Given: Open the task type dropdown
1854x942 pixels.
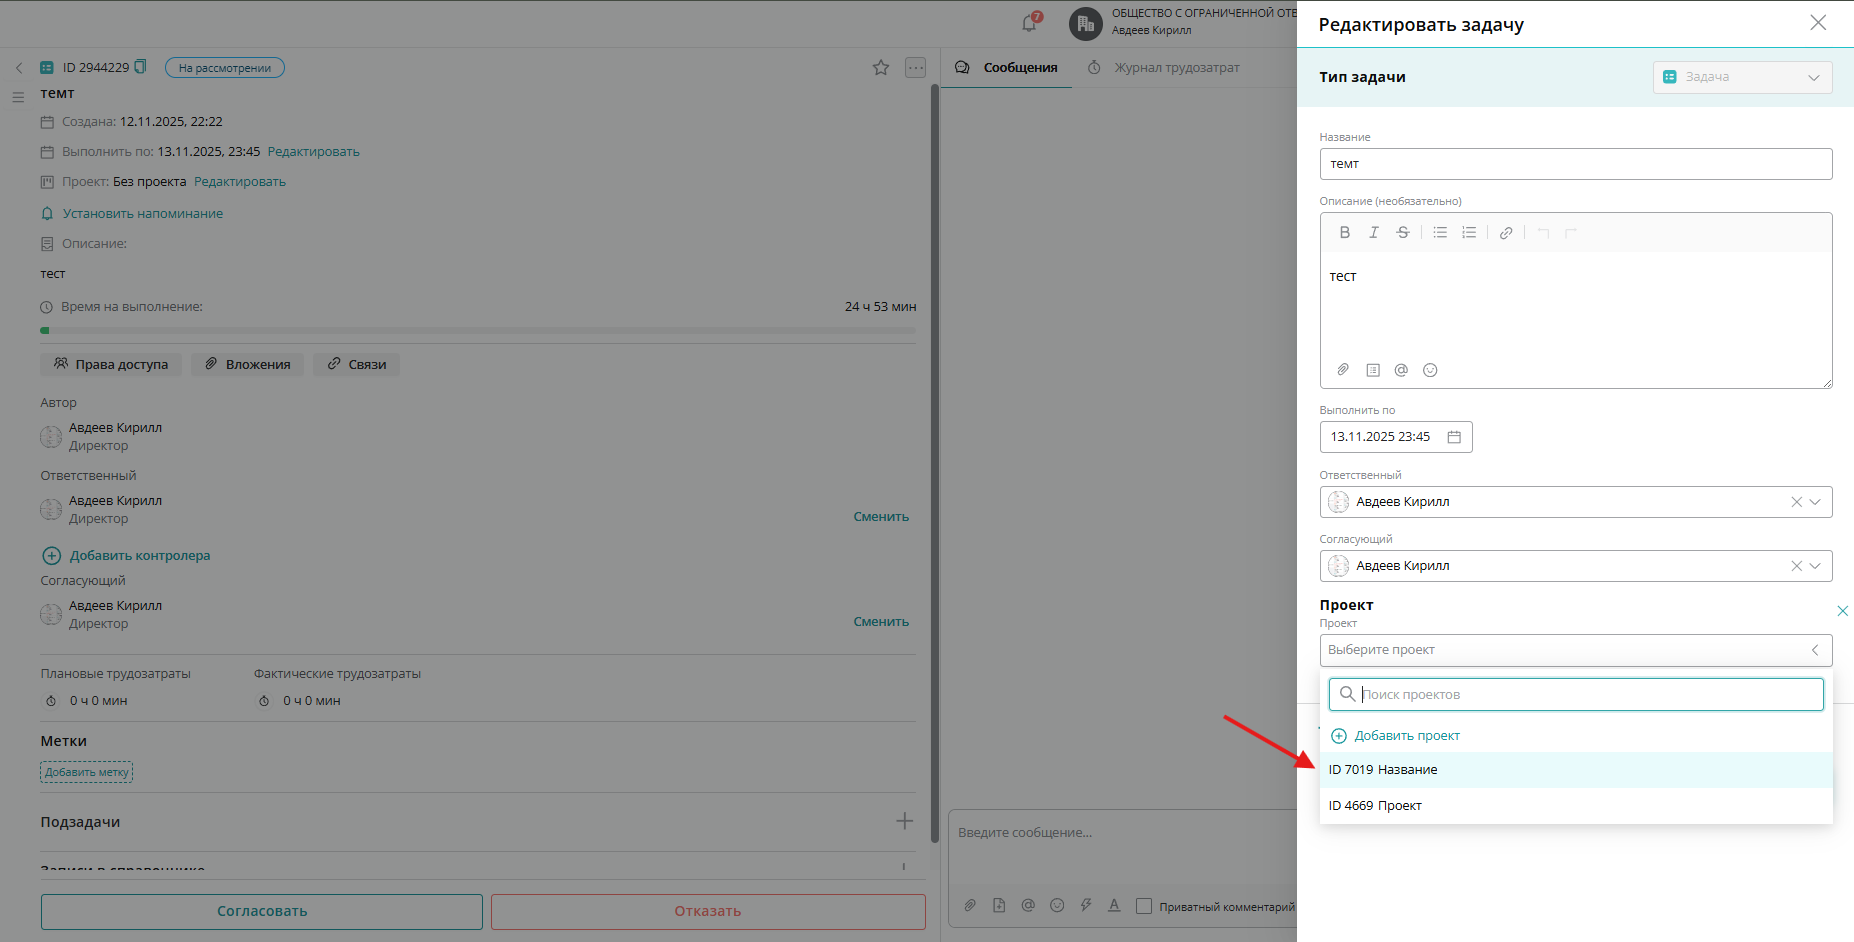Looking at the screenshot, I should pyautogui.click(x=1743, y=77).
